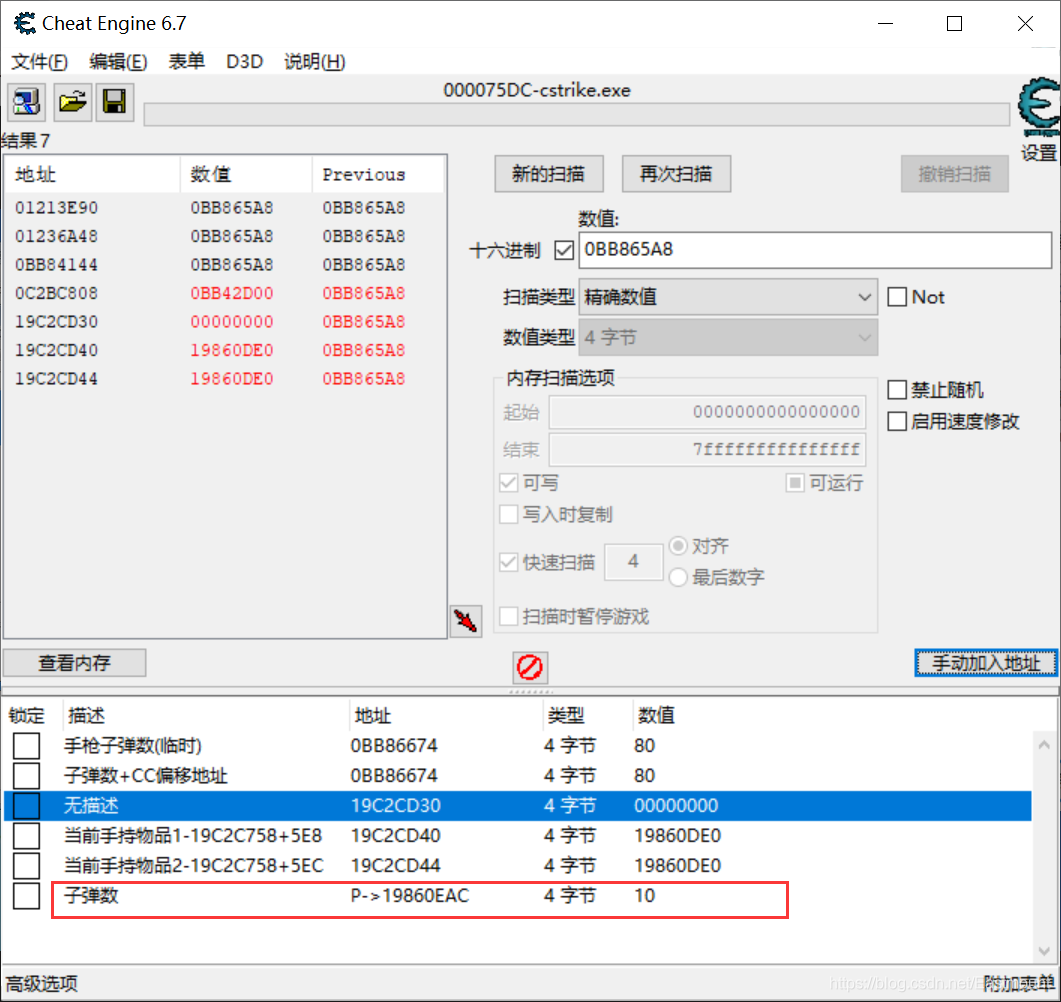Click the 描述 column header in address list
Viewport: 1061px width, 1002px height.
(x=206, y=715)
